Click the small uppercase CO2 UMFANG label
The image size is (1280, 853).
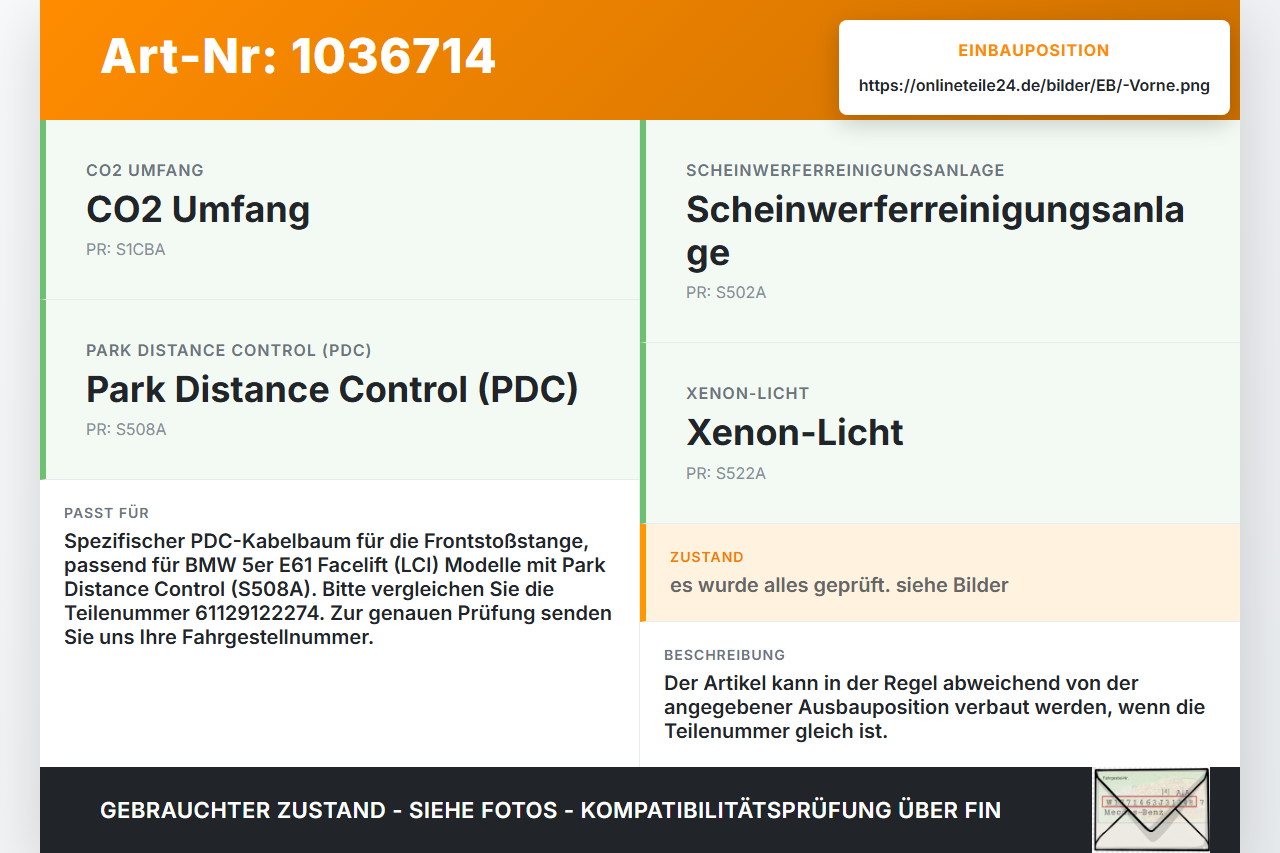click(x=145, y=171)
